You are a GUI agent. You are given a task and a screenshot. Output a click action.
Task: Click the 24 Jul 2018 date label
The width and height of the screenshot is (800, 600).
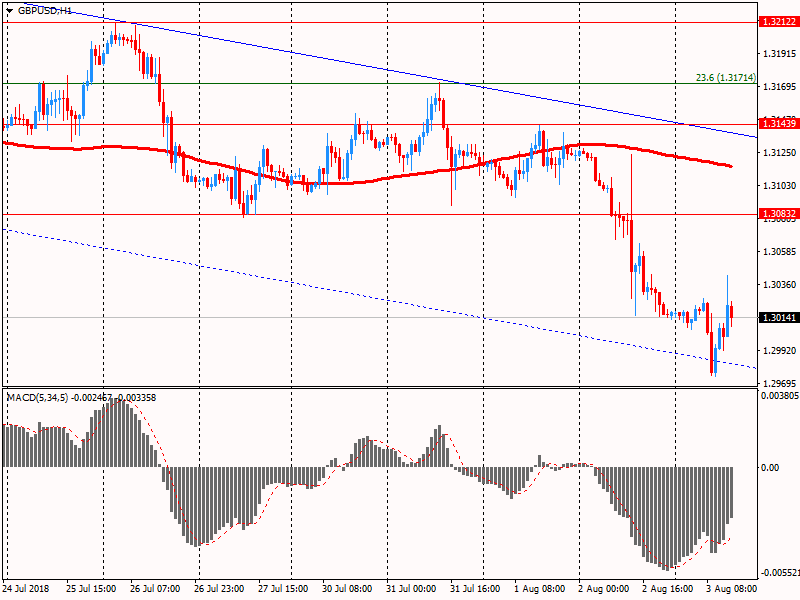coord(27,589)
